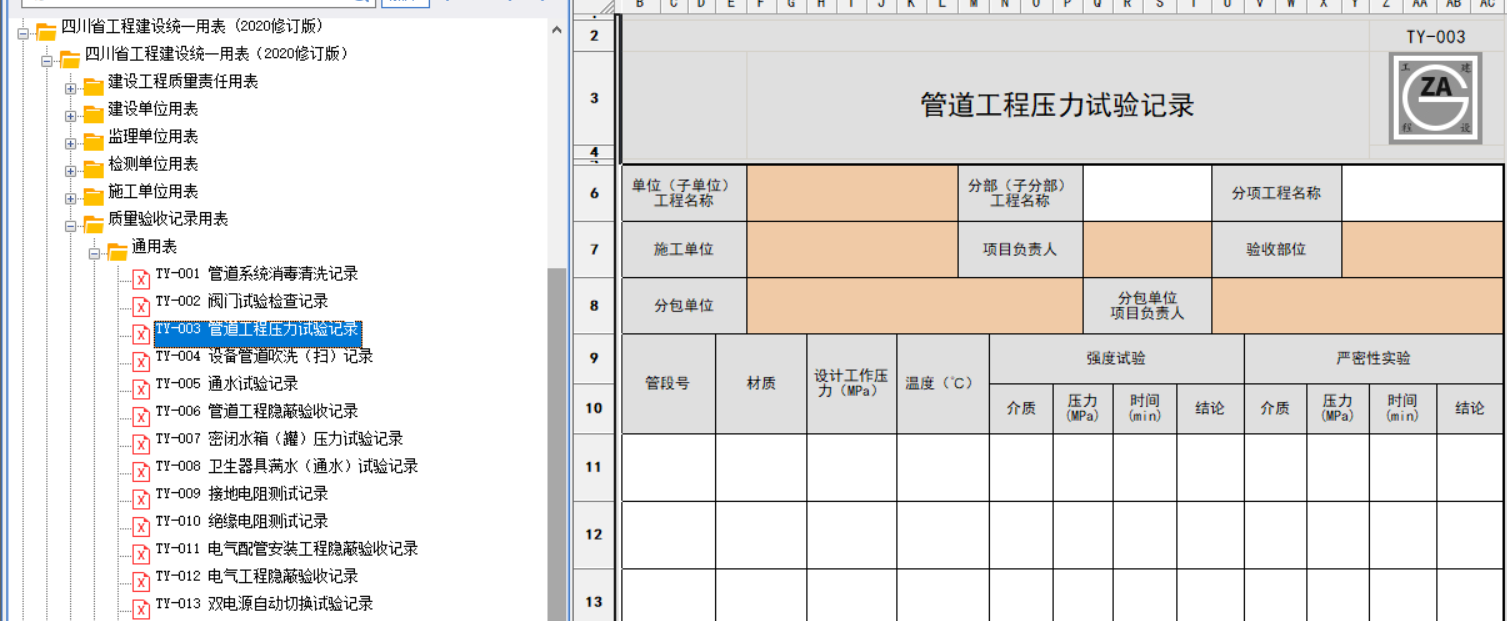
Task: Click the orange 分包单位项目负责人 value cell
Action: (x=1357, y=306)
